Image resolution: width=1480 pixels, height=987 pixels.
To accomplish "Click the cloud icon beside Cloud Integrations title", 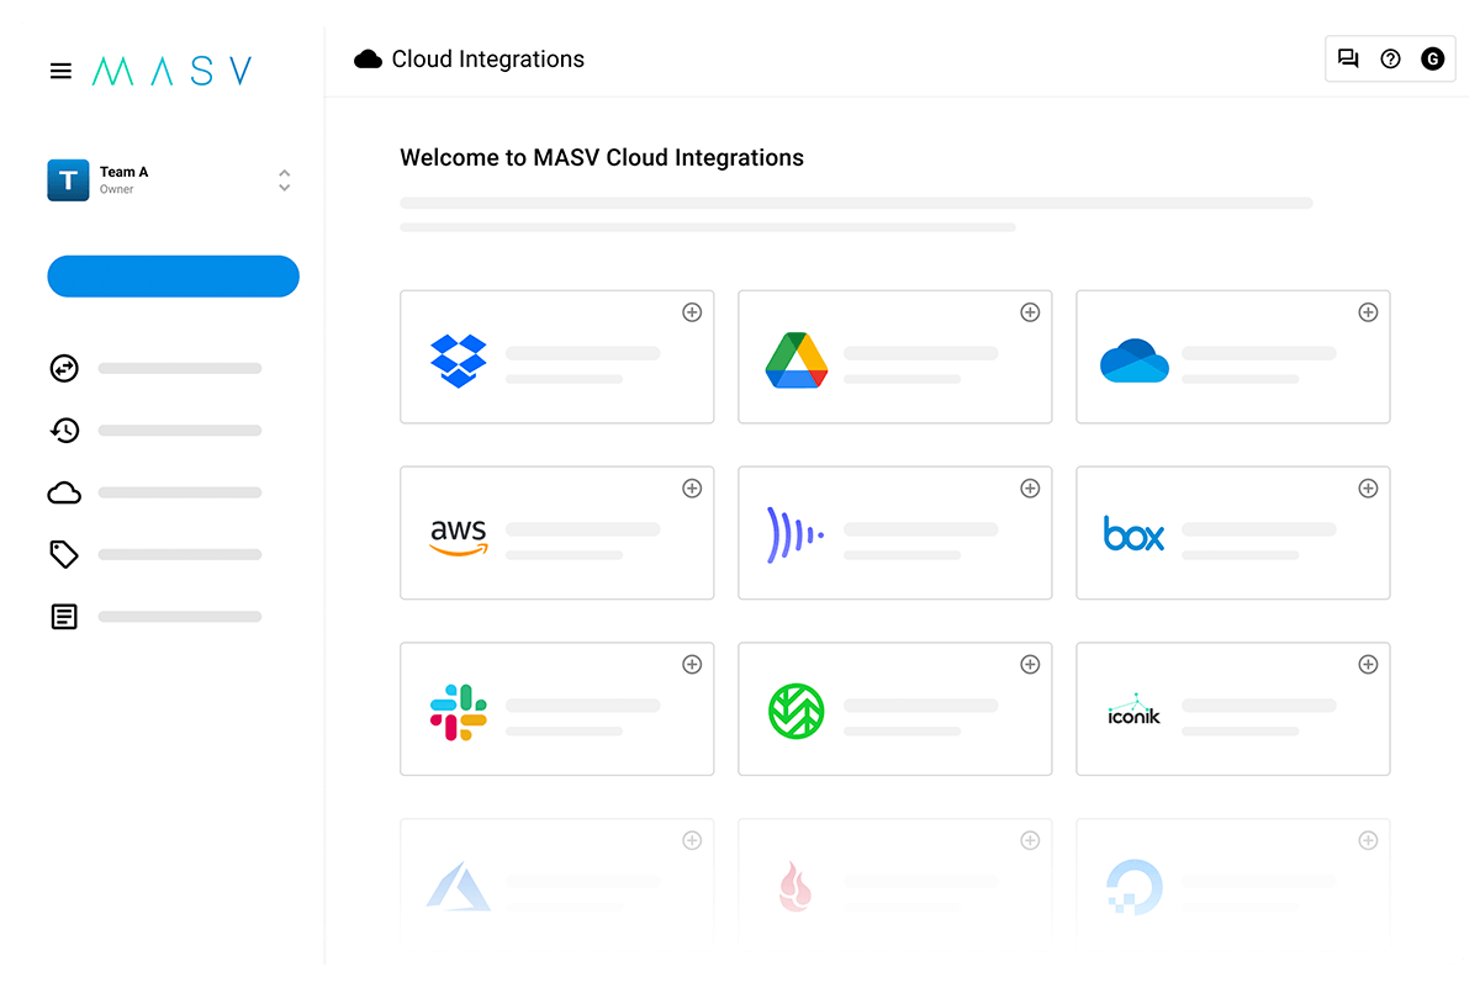I will tap(368, 59).
